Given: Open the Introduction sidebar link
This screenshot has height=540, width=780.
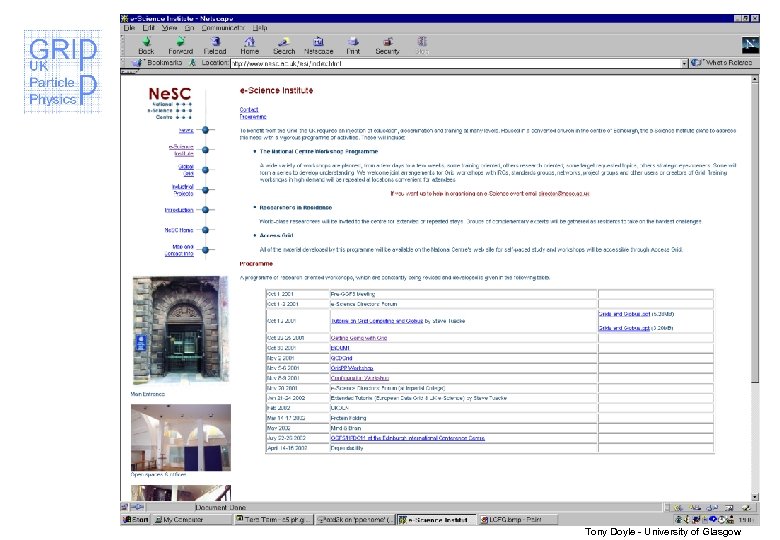Looking at the screenshot, I should [179, 210].
